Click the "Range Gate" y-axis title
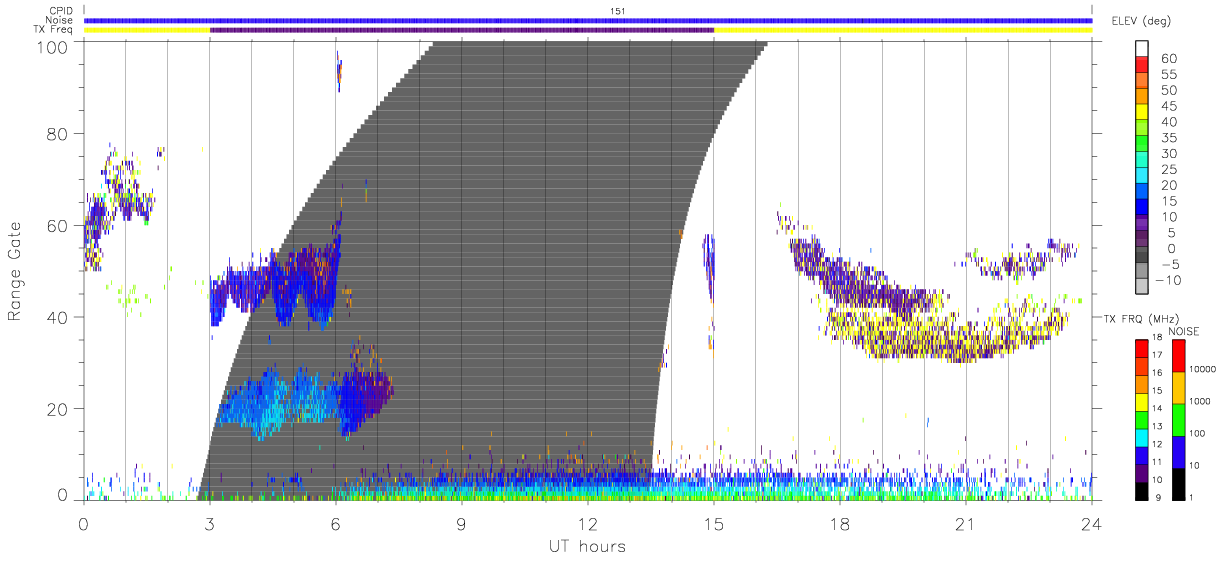This screenshot has width=1228, height=567. click(15, 271)
